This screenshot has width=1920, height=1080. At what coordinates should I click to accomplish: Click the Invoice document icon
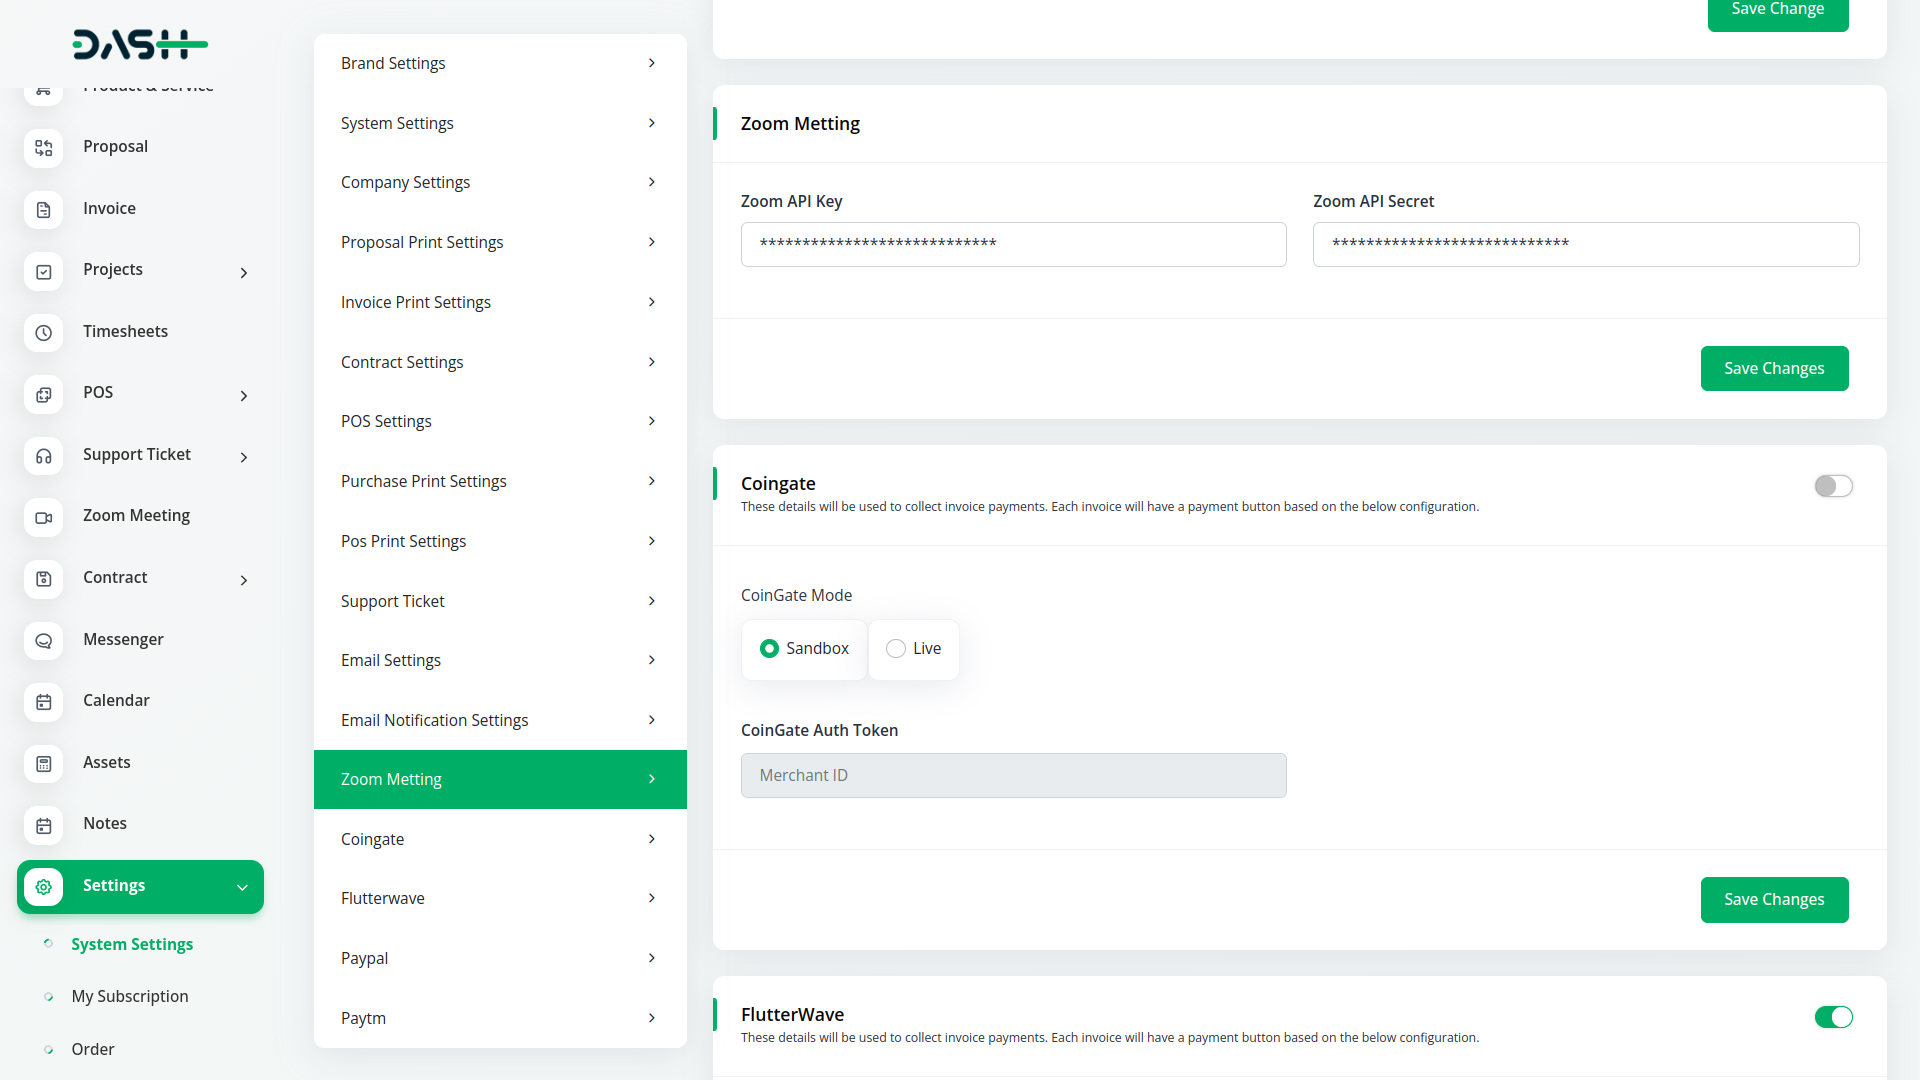tap(43, 210)
